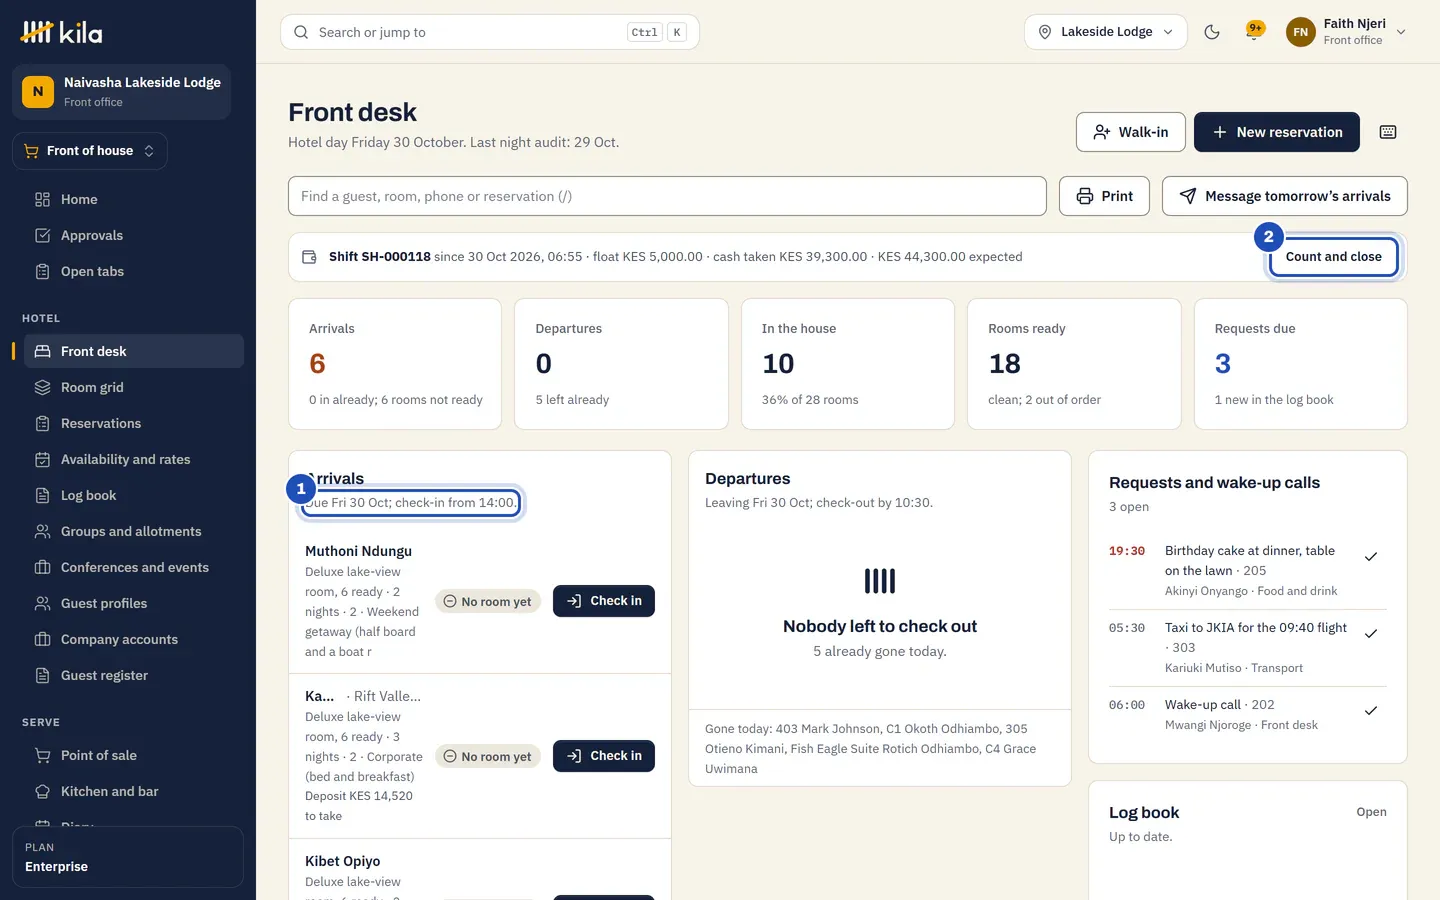The width and height of the screenshot is (1440, 900).
Task: Click Count and close for the shift
Action: 1334,257
